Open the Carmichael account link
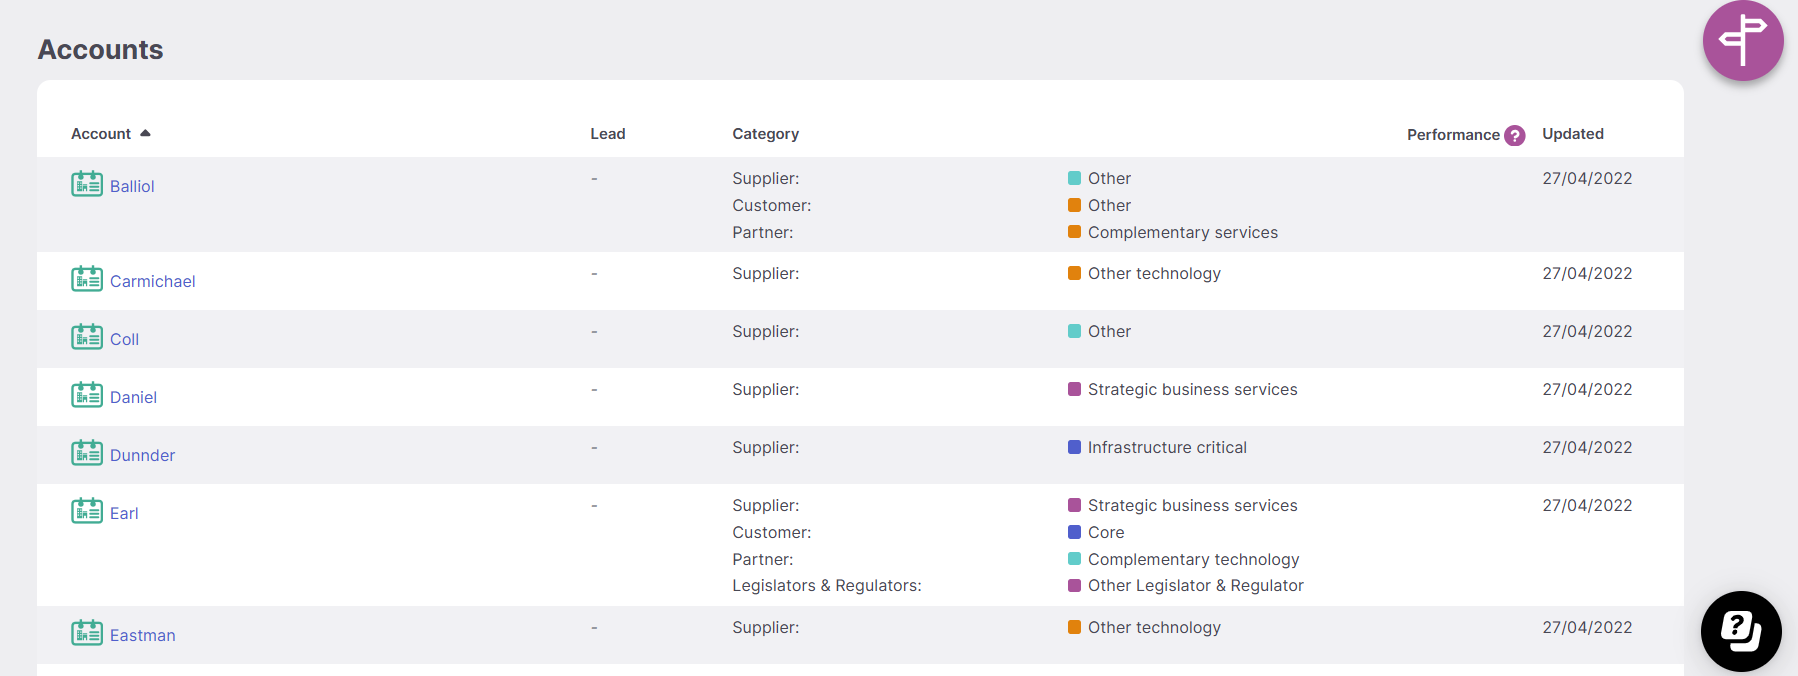 point(153,281)
